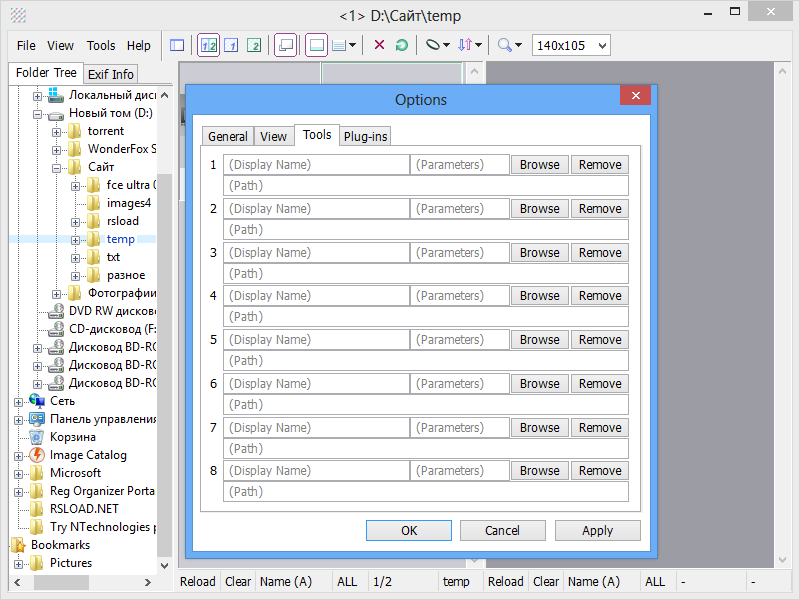Click the list view style icon
The width and height of the screenshot is (800, 600).
(x=339, y=45)
